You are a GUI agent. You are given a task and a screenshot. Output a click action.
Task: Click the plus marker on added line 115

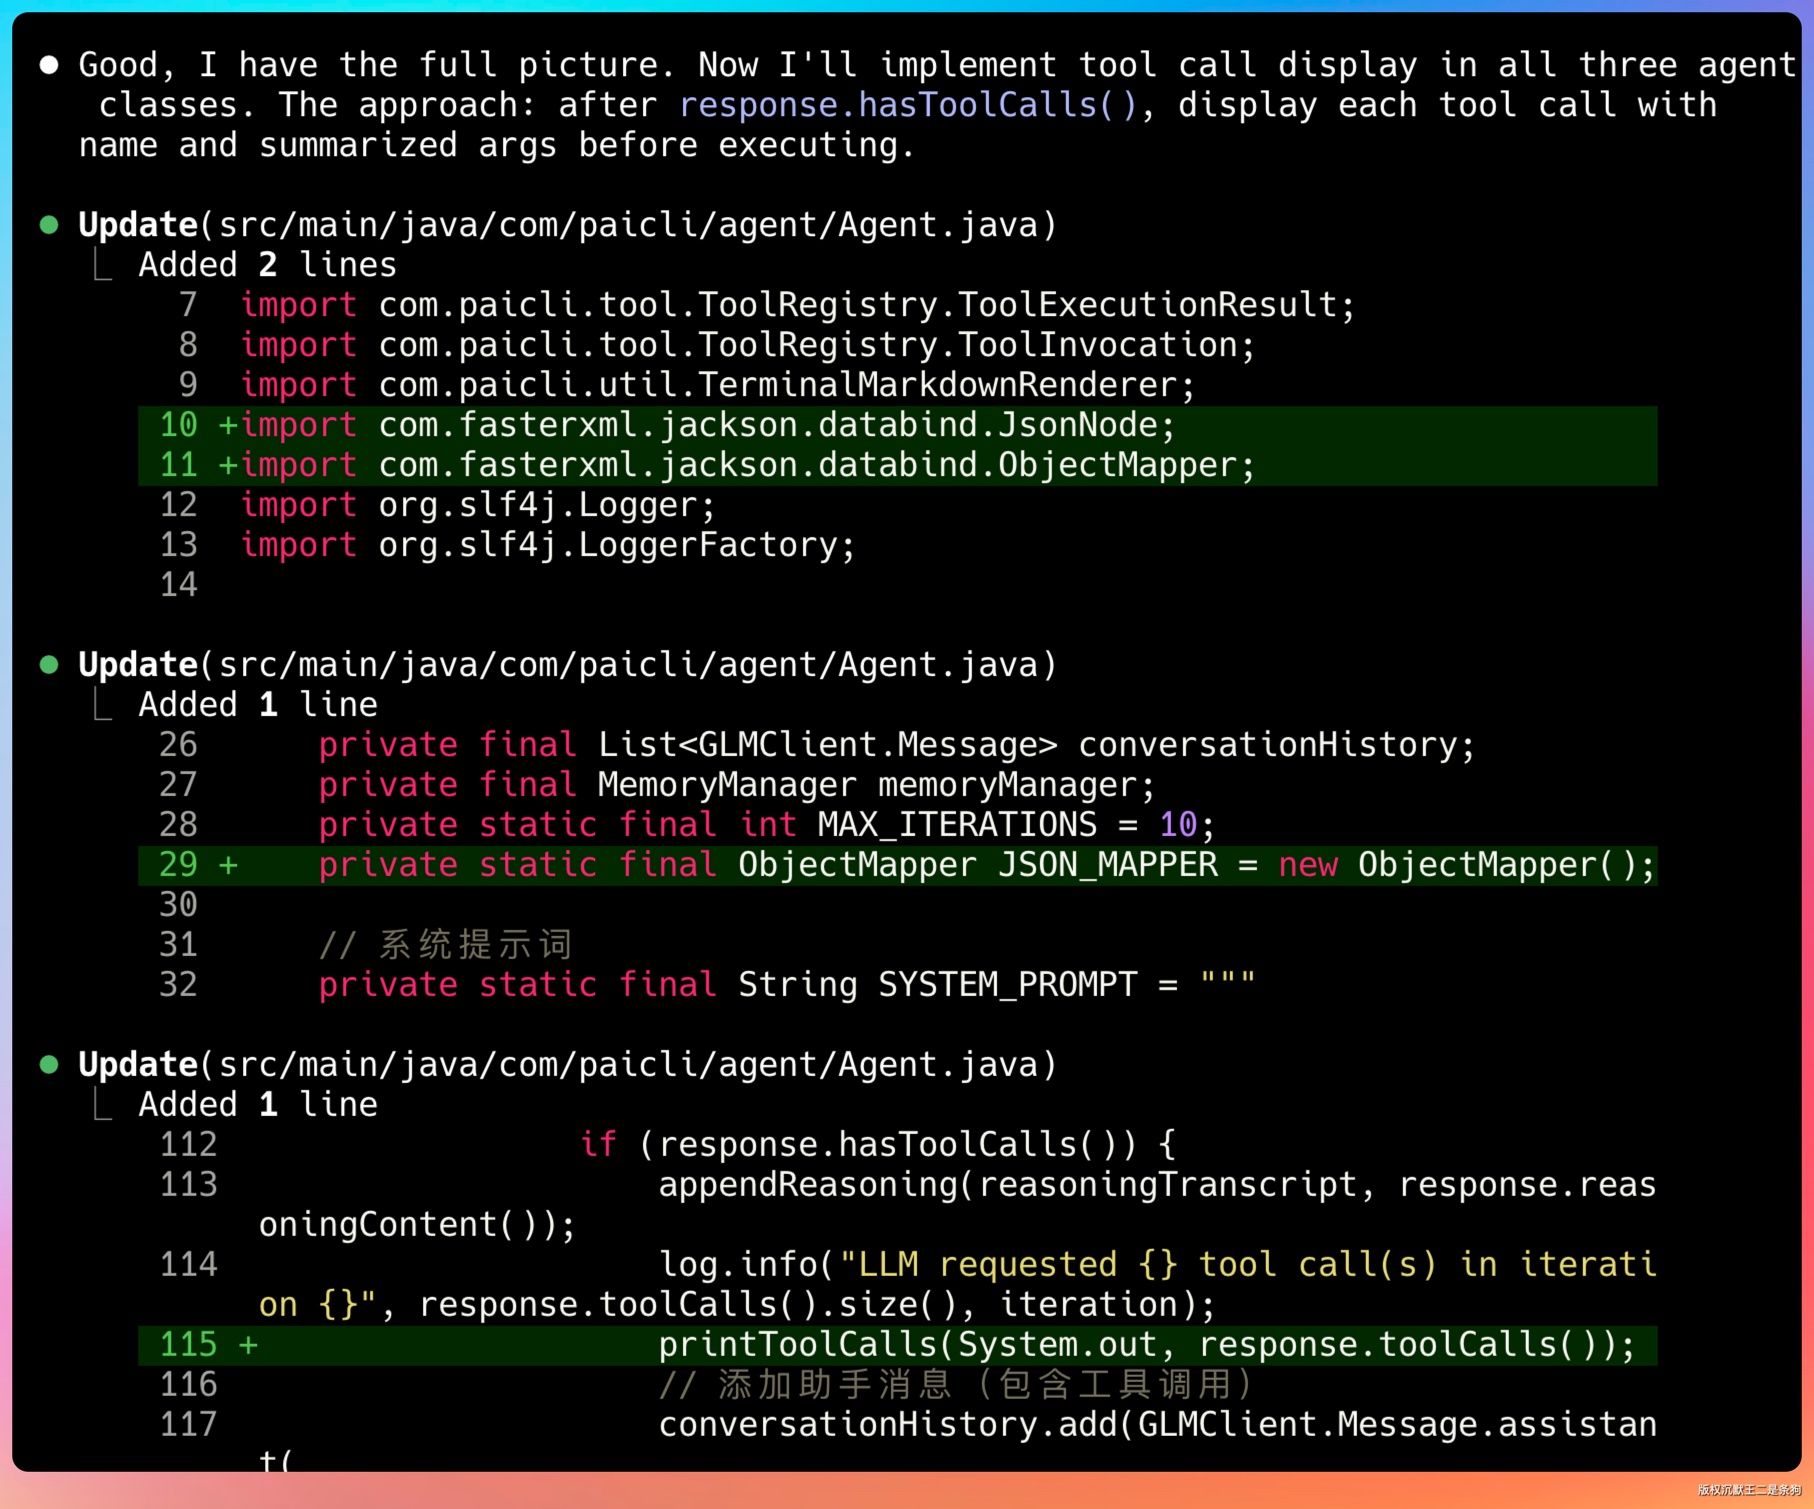pos(248,1345)
